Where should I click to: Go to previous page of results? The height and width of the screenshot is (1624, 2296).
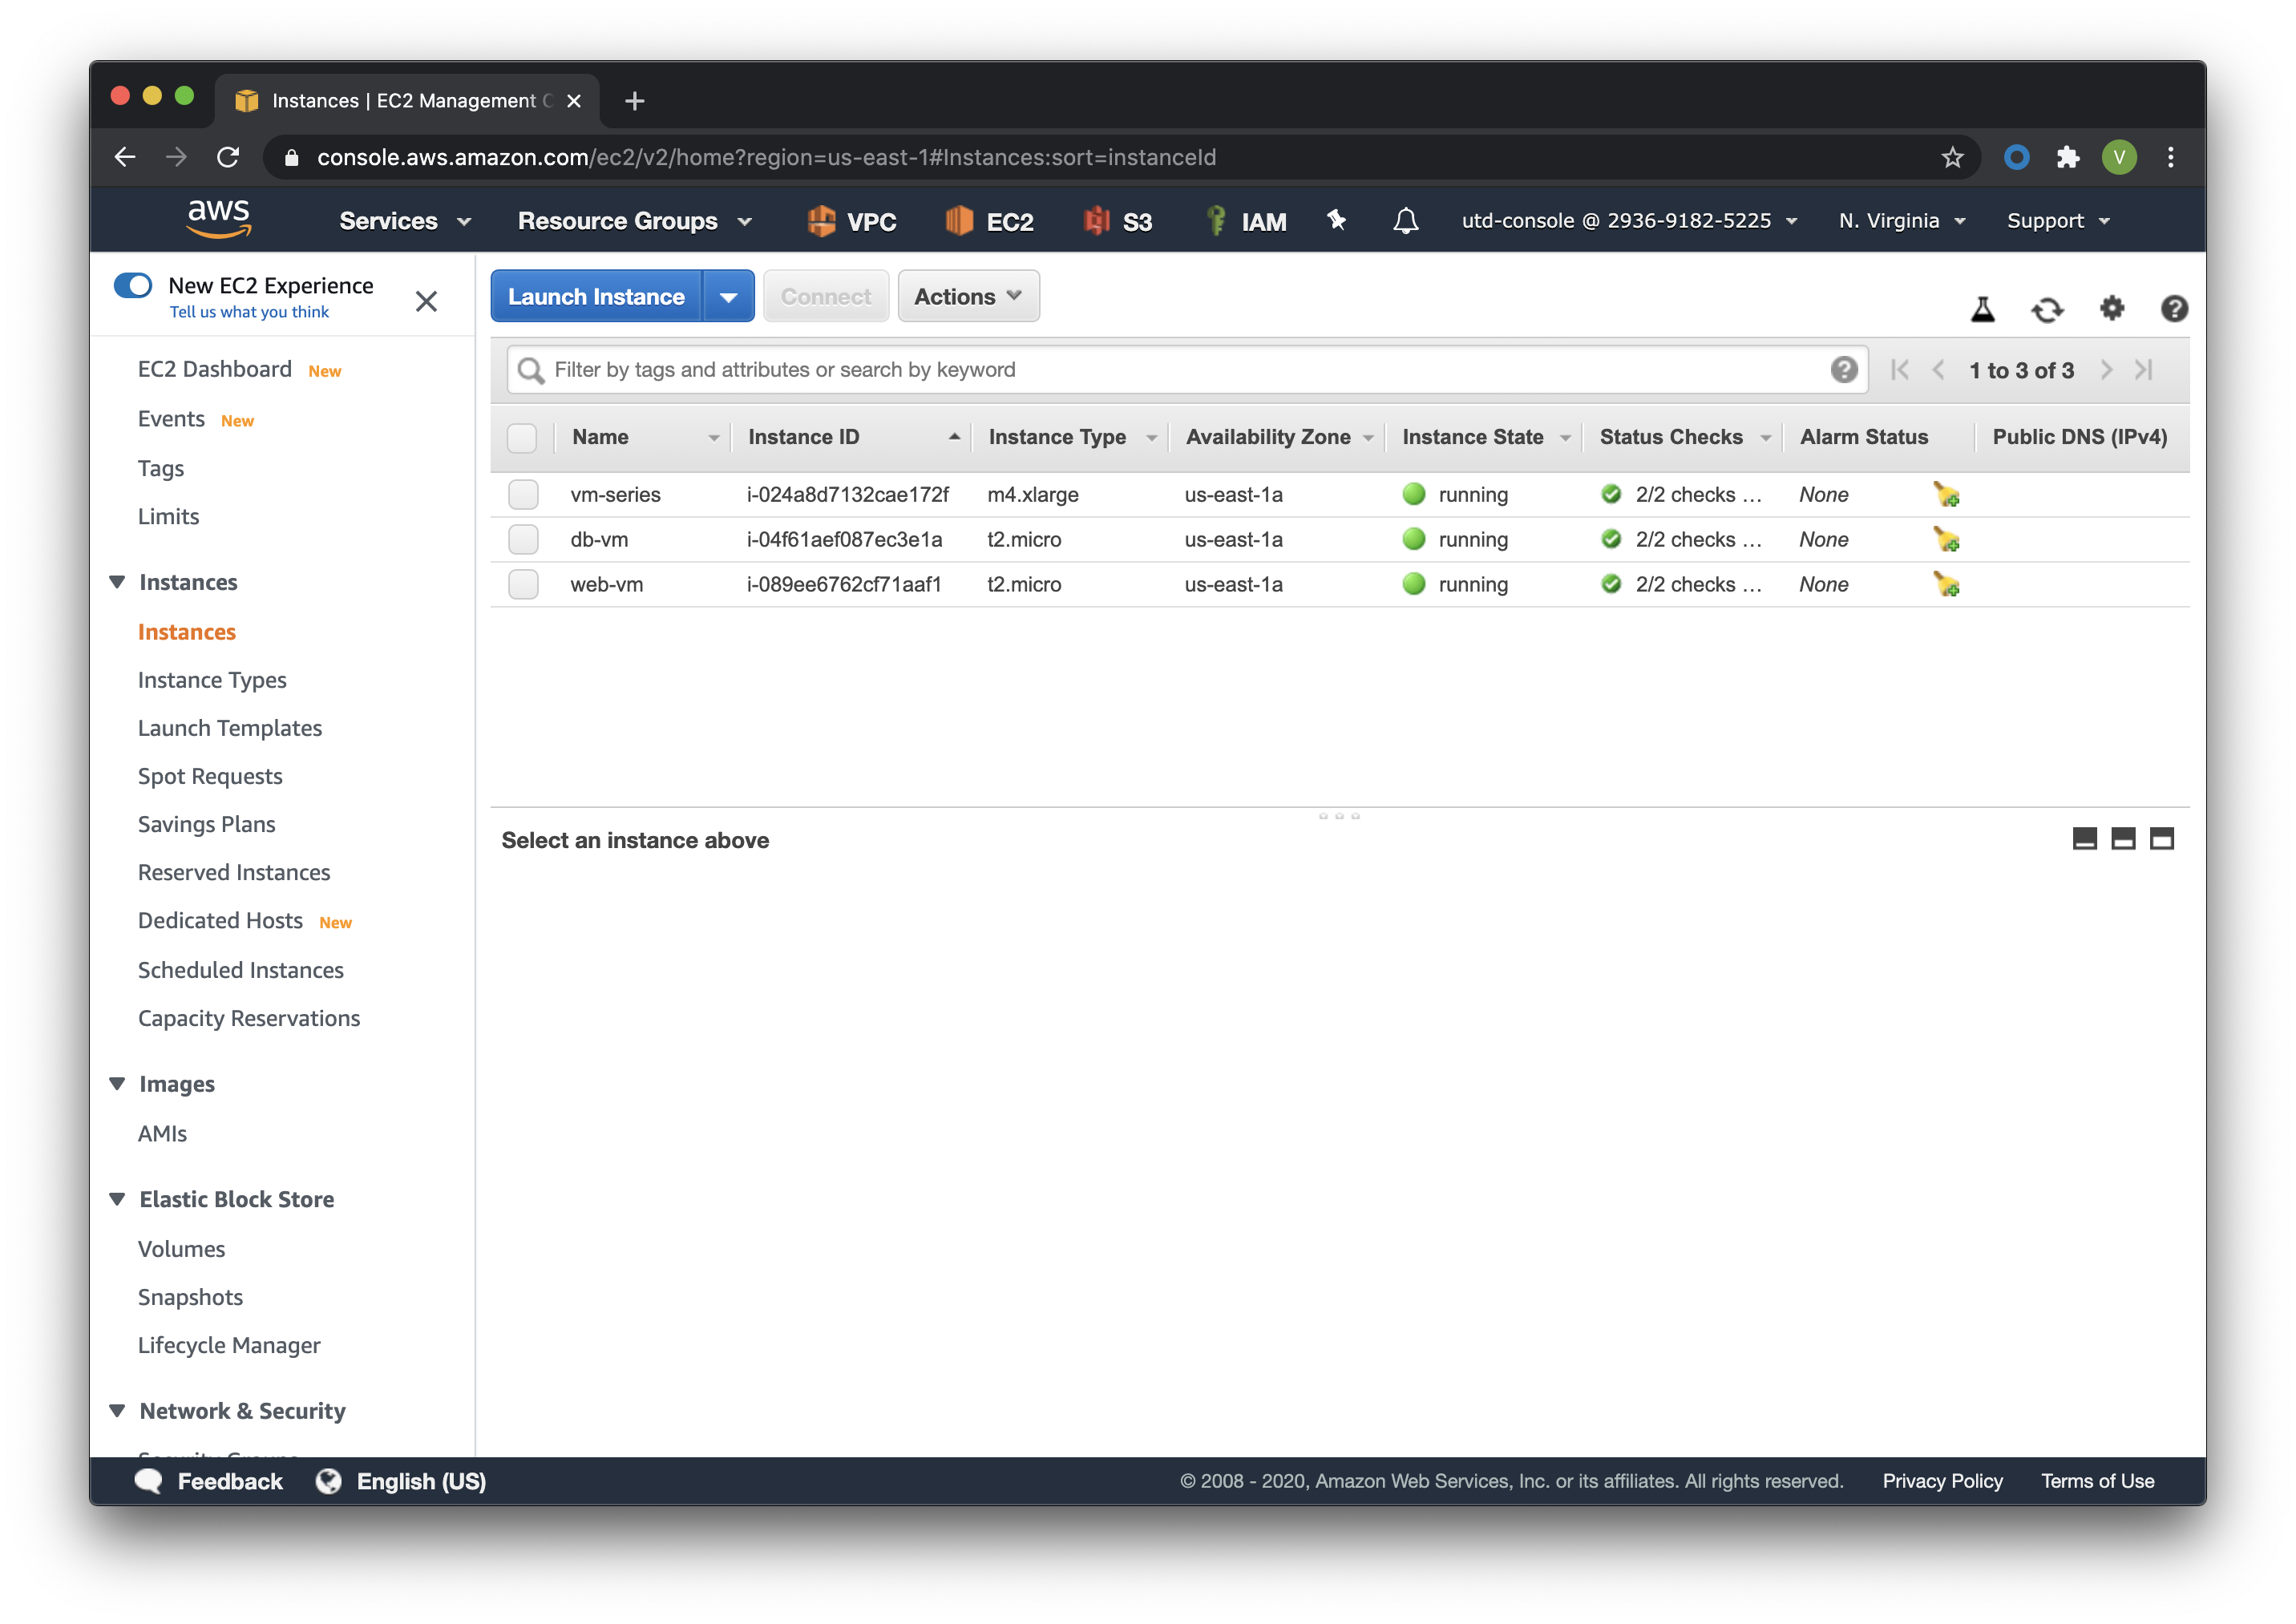(1938, 369)
